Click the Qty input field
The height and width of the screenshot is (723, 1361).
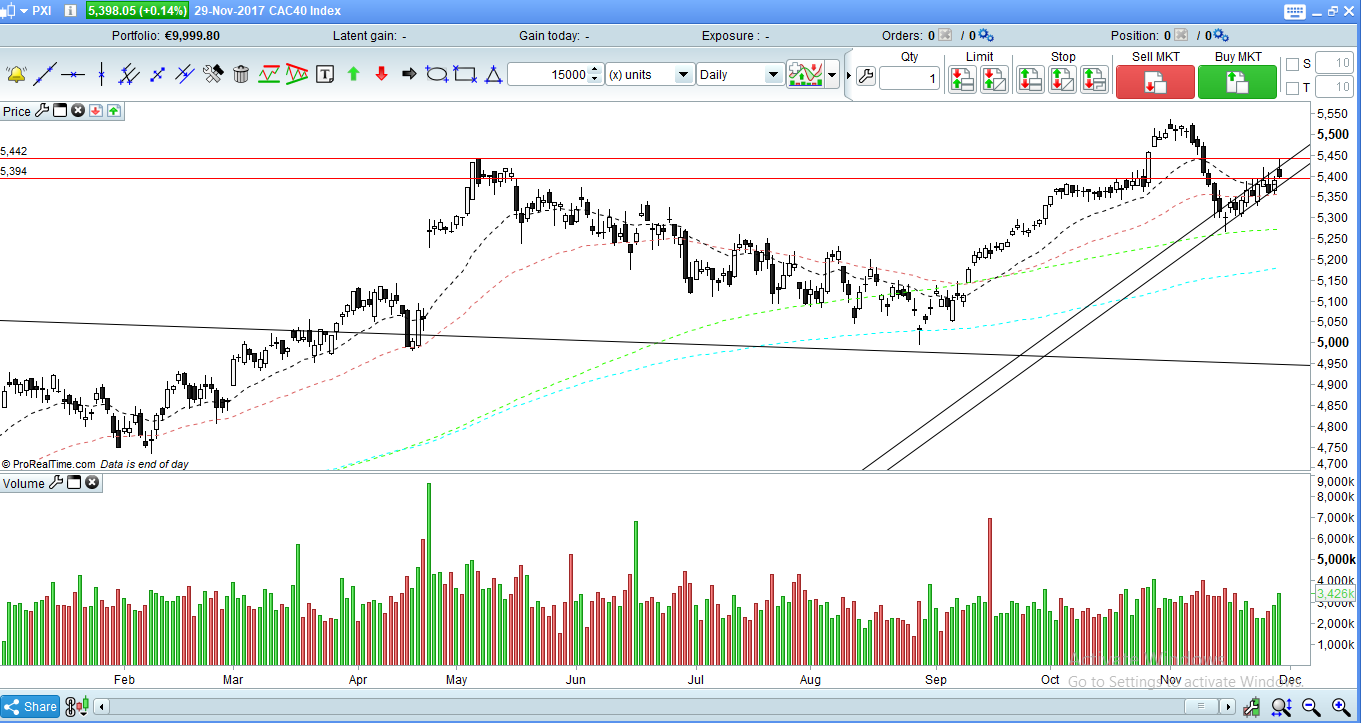[x=910, y=78]
